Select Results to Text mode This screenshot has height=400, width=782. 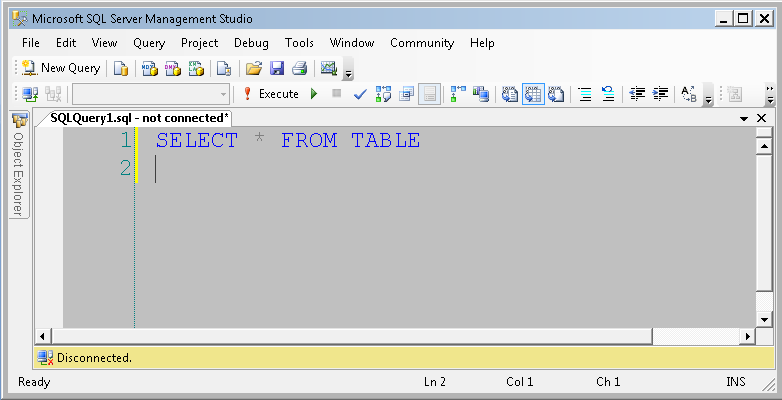(x=510, y=94)
